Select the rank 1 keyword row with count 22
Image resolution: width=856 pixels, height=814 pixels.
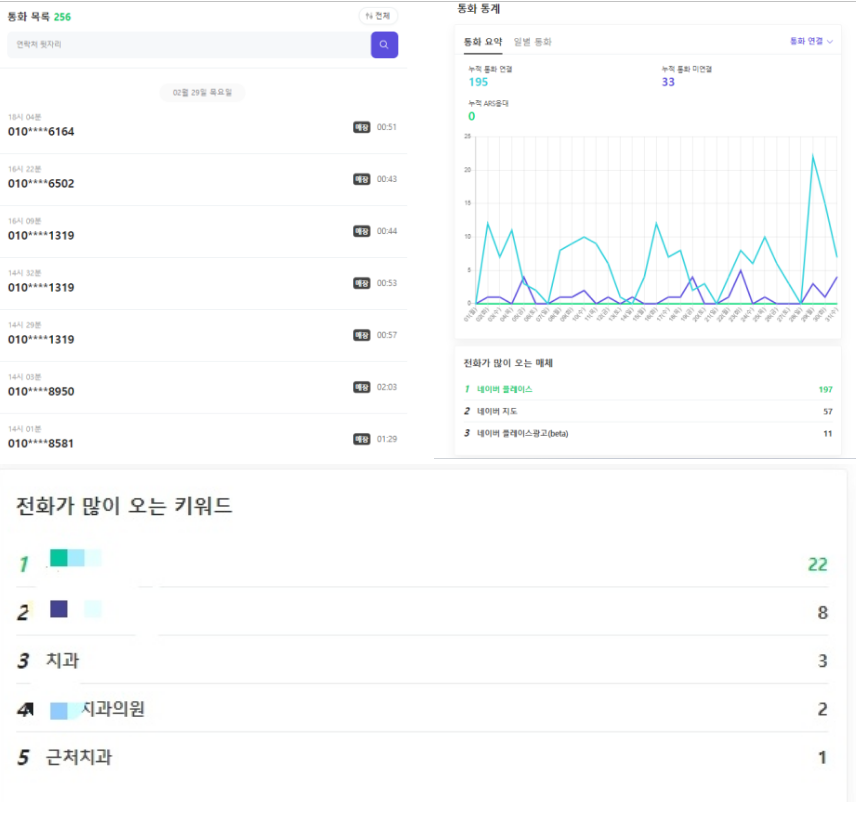[422, 564]
